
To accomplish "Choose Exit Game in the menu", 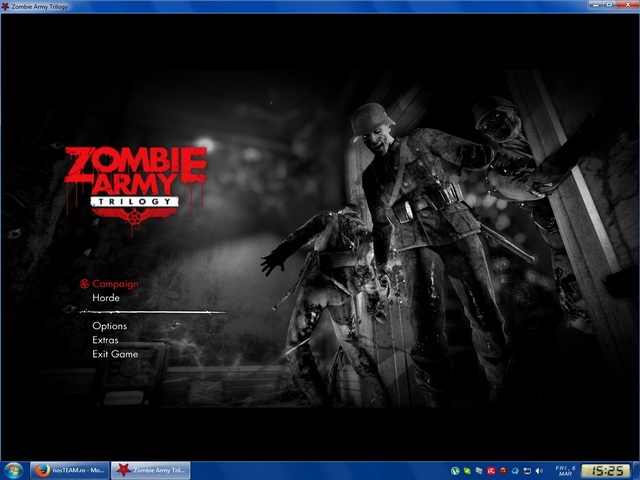I will pyautogui.click(x=115, y=354).
